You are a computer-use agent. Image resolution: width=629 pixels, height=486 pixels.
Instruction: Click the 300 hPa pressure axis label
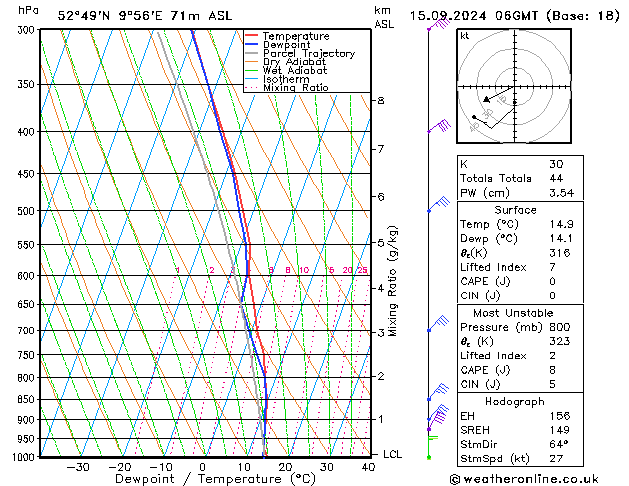click(26, 30)
